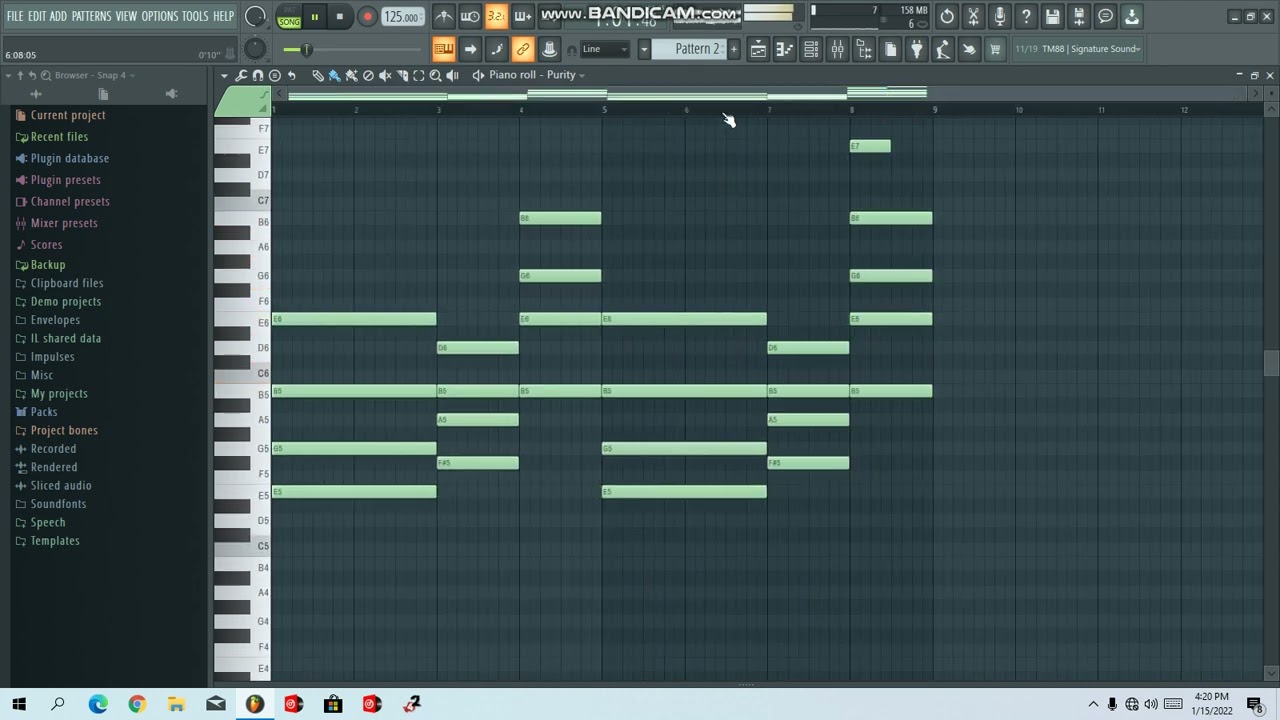Open the microphone audio recording icon
The height and width of the screenshot is (720, 1280).
click(999, 16)
